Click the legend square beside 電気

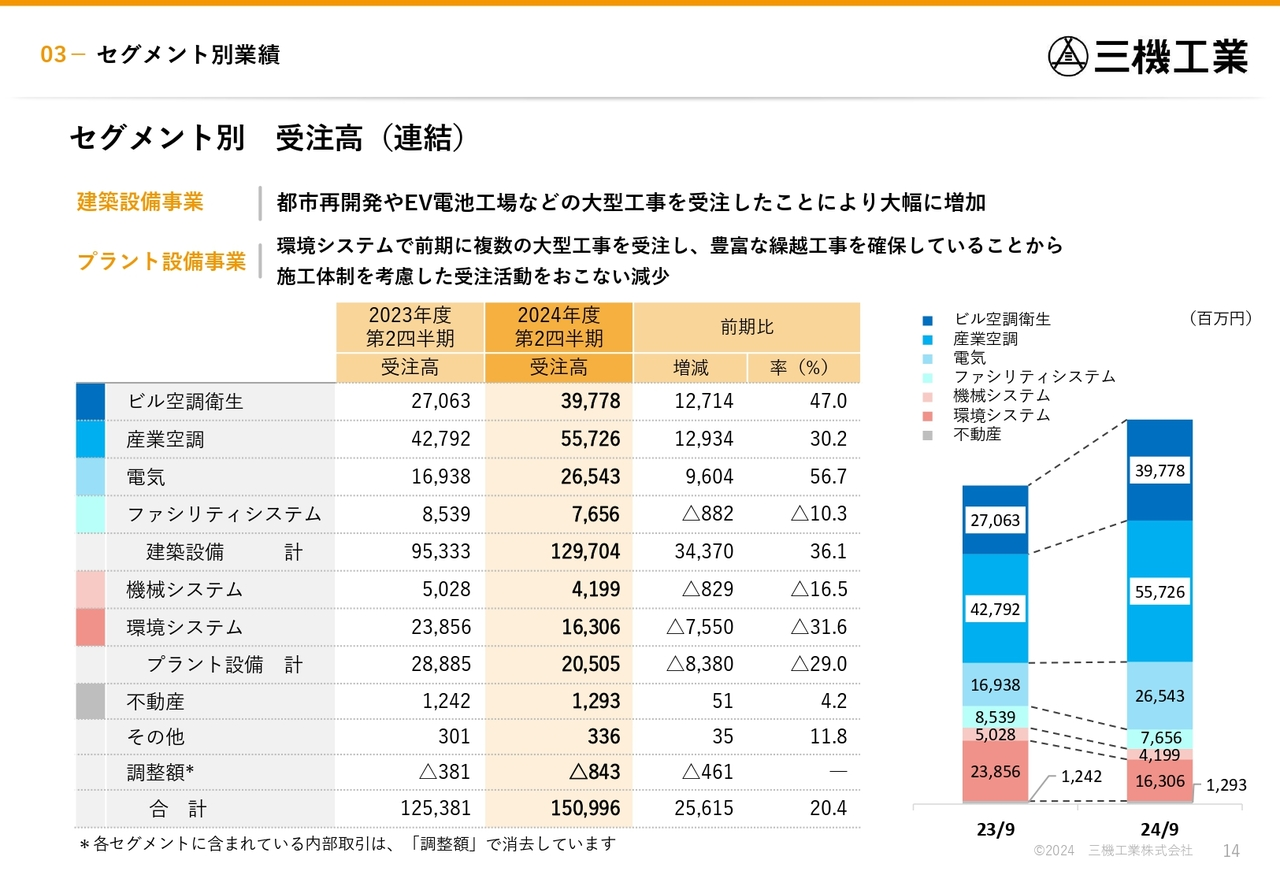tap(928, 358)
